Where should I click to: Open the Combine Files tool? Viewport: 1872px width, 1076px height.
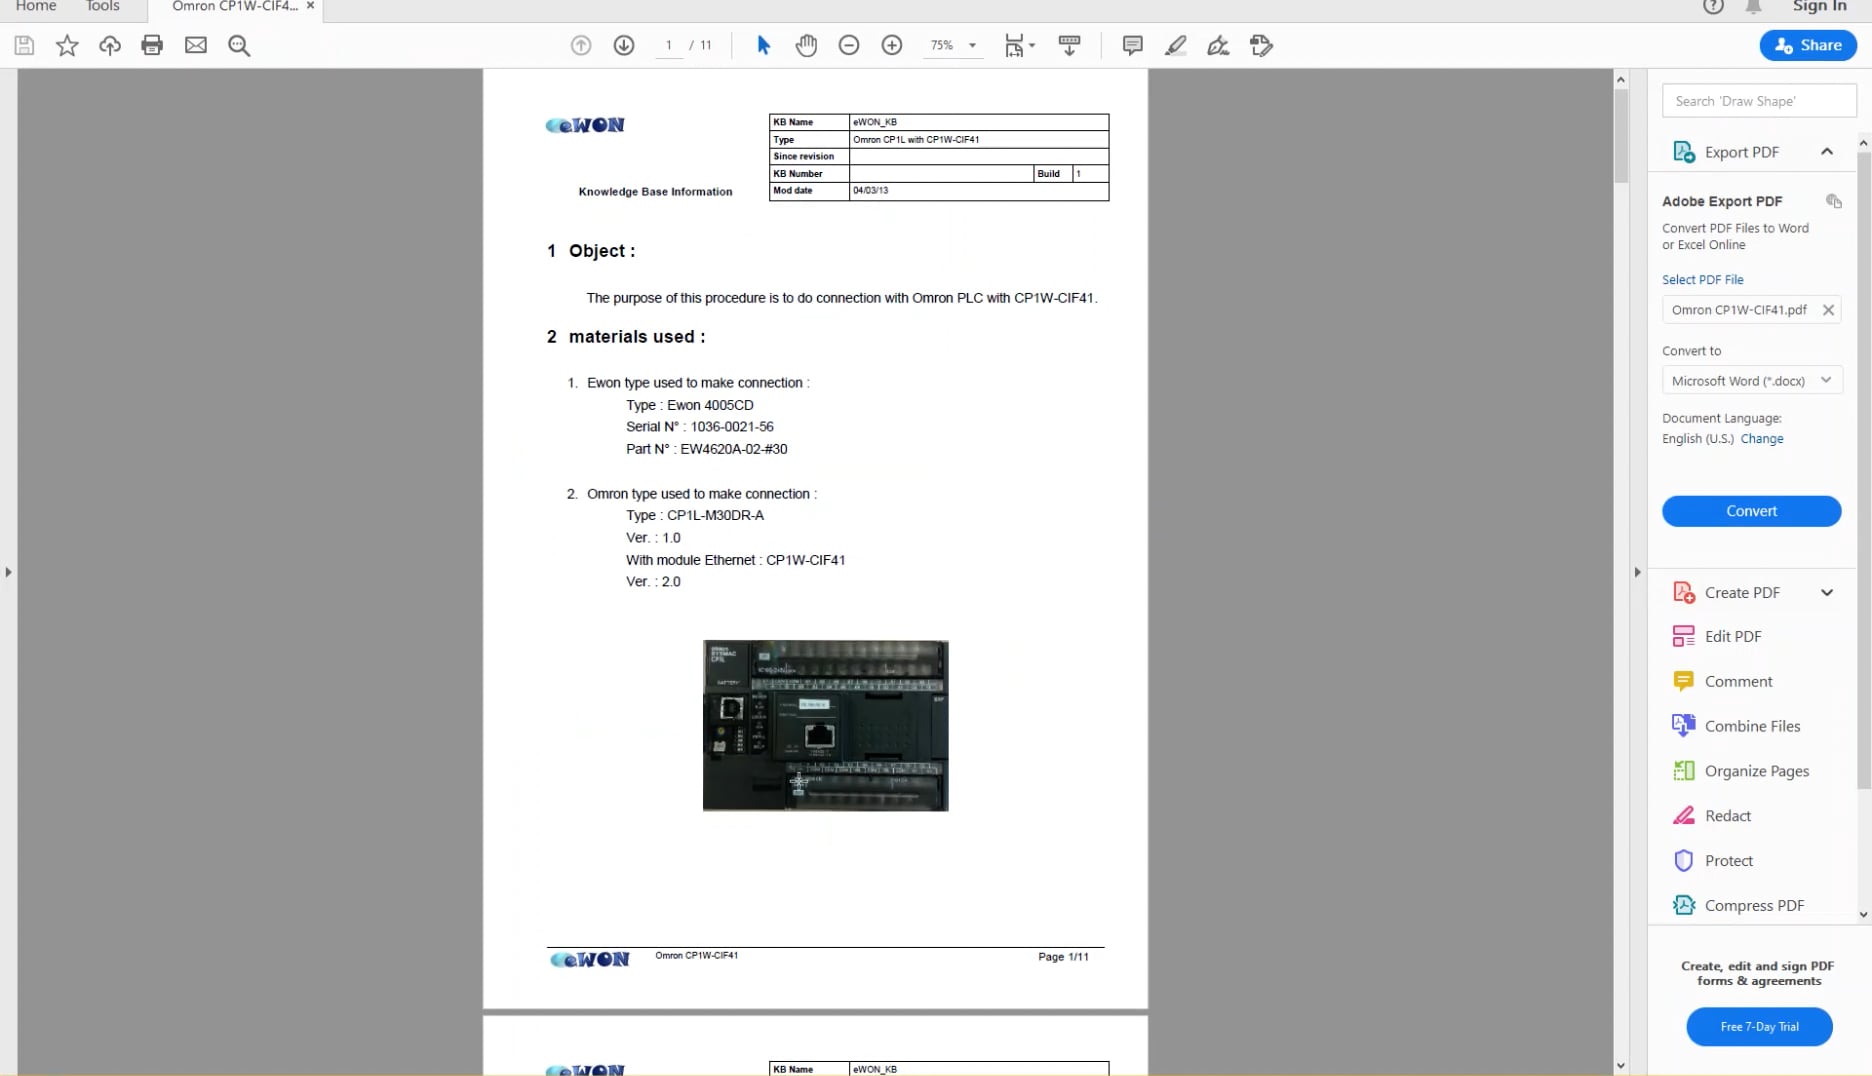point(1751,725)
